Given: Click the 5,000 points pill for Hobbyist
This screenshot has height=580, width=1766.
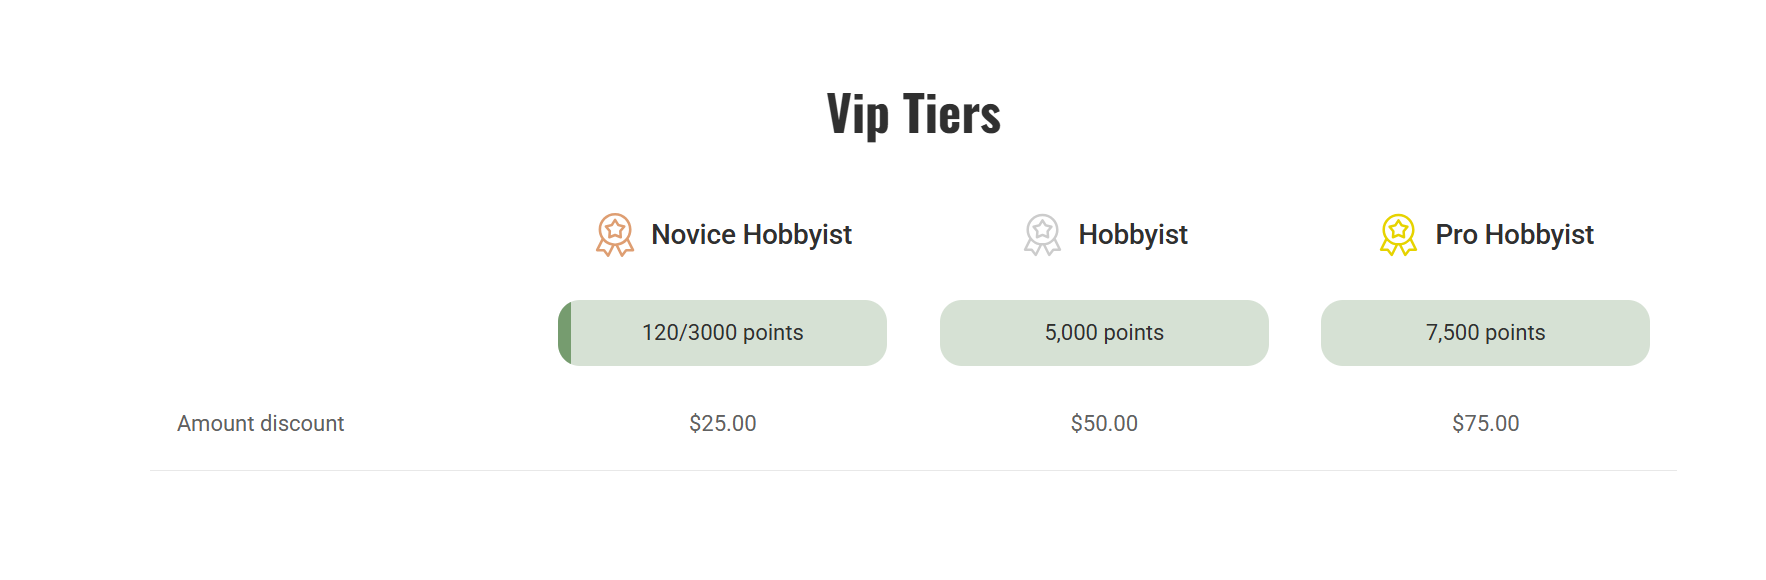Looking at the screenshot, I should [1103, 332].
